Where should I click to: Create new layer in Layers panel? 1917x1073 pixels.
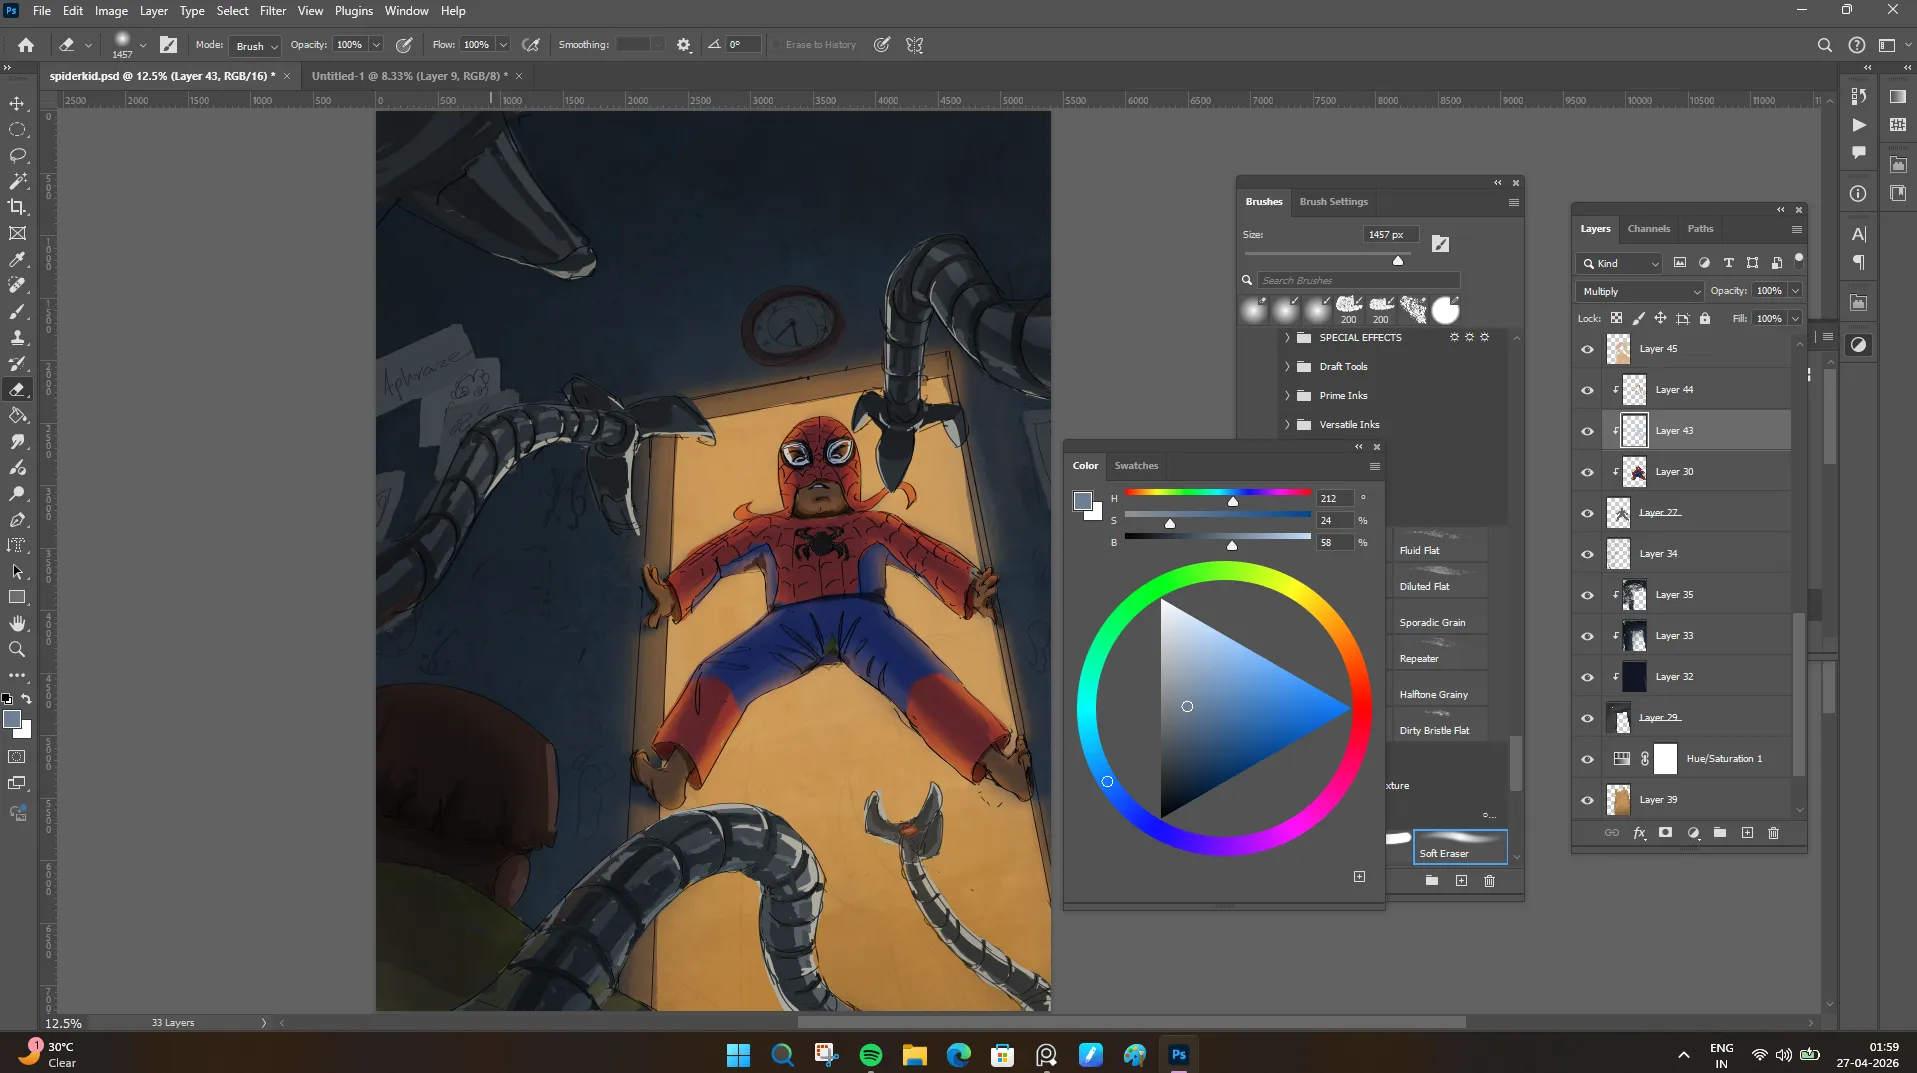1747,833
